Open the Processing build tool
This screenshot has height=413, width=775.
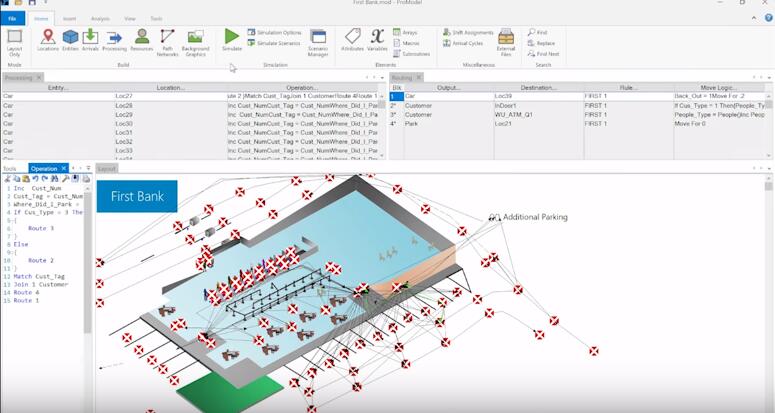(x=114, y=40)
